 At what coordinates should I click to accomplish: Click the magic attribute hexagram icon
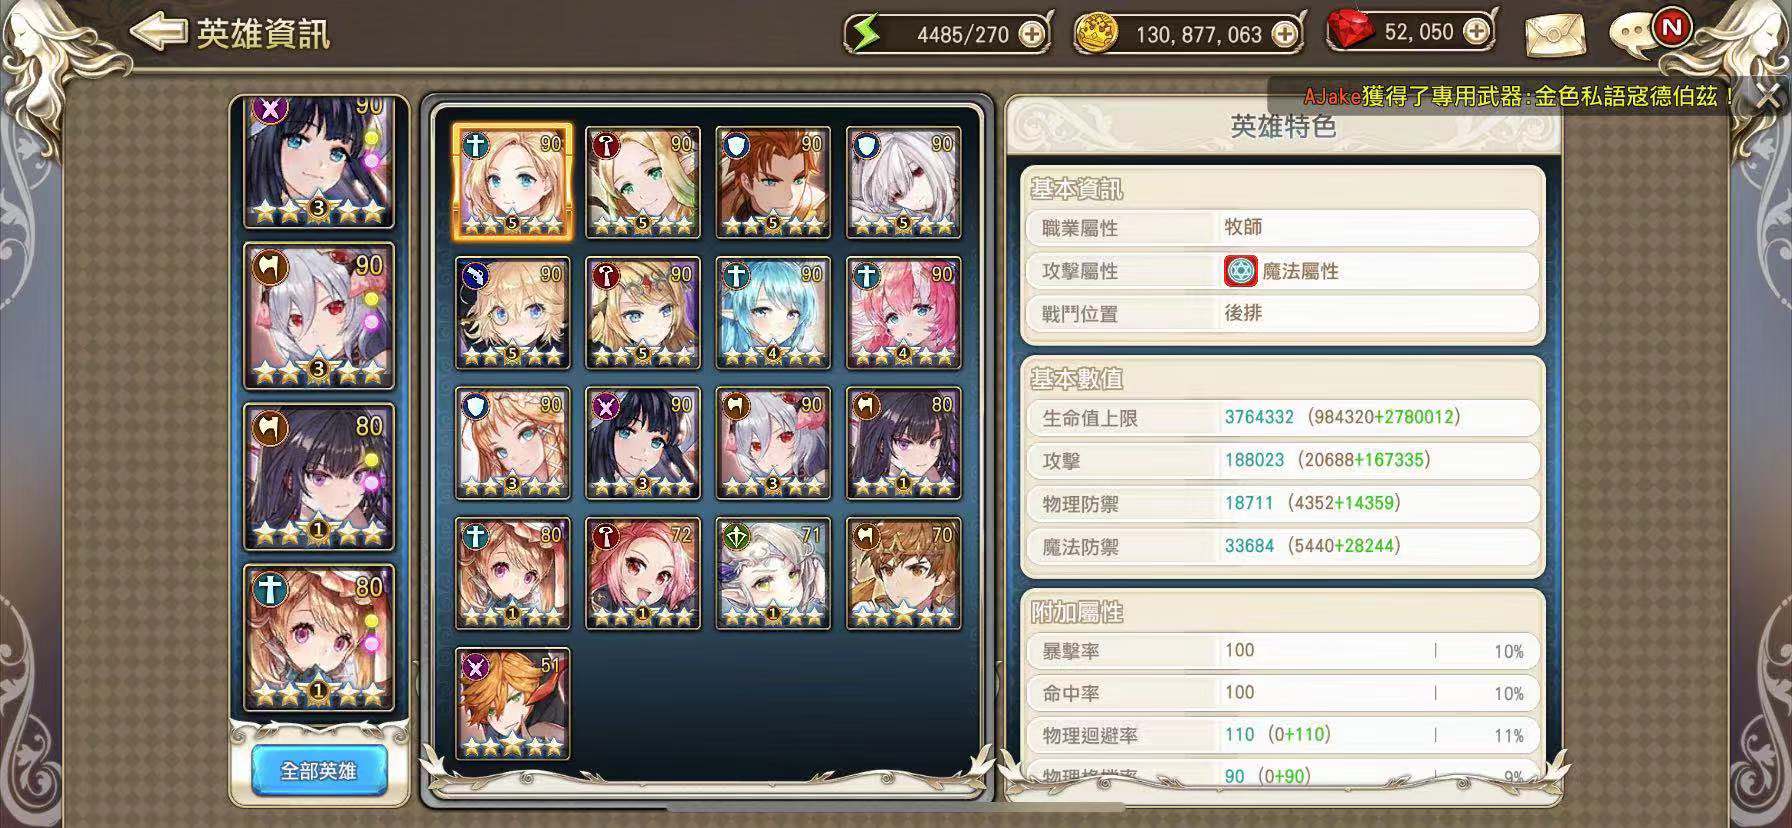pos(1241,271)
